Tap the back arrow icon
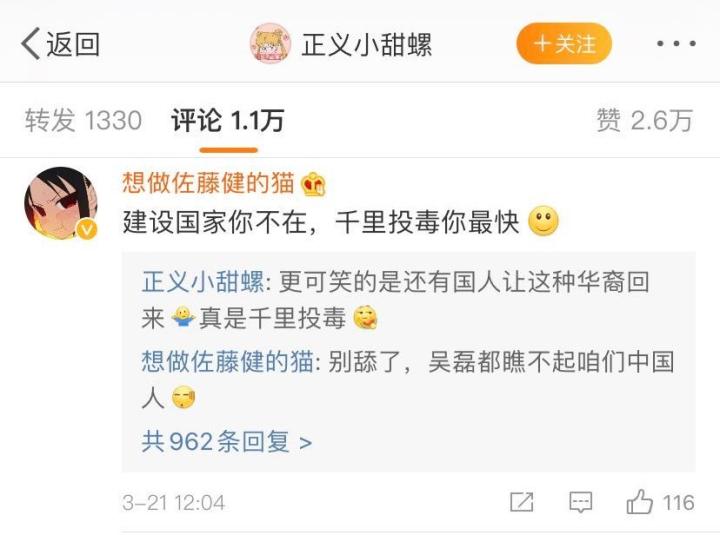Viewport: 720px width, 535px height. click(31, 44)
